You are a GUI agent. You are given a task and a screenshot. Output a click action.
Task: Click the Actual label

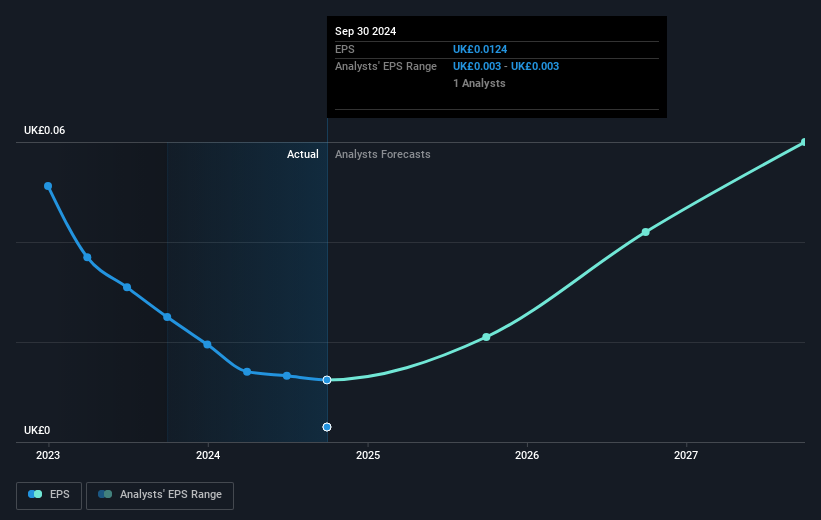(303, 154)
